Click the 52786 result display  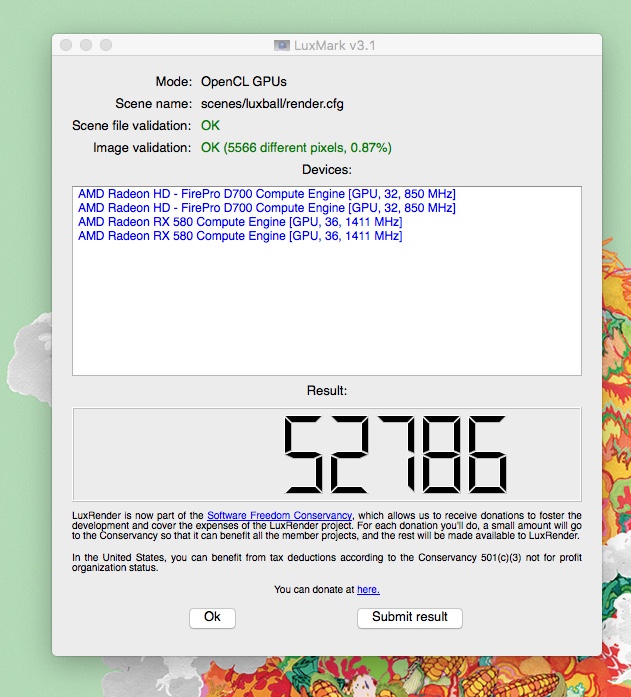point(327,454)
